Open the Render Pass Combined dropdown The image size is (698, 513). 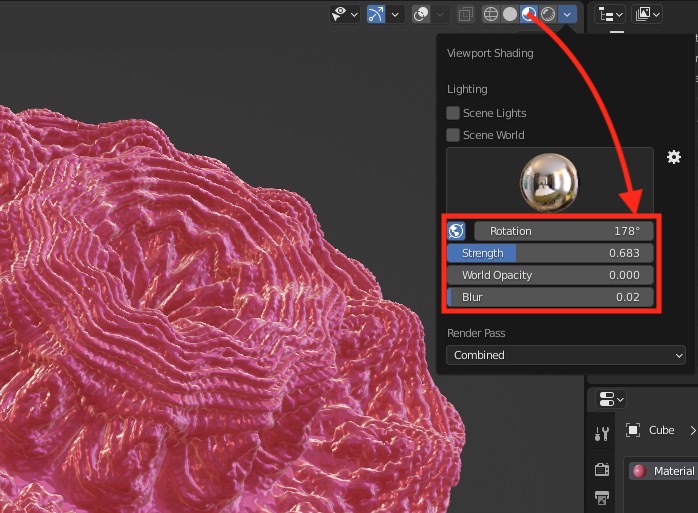tap(565, 355)
